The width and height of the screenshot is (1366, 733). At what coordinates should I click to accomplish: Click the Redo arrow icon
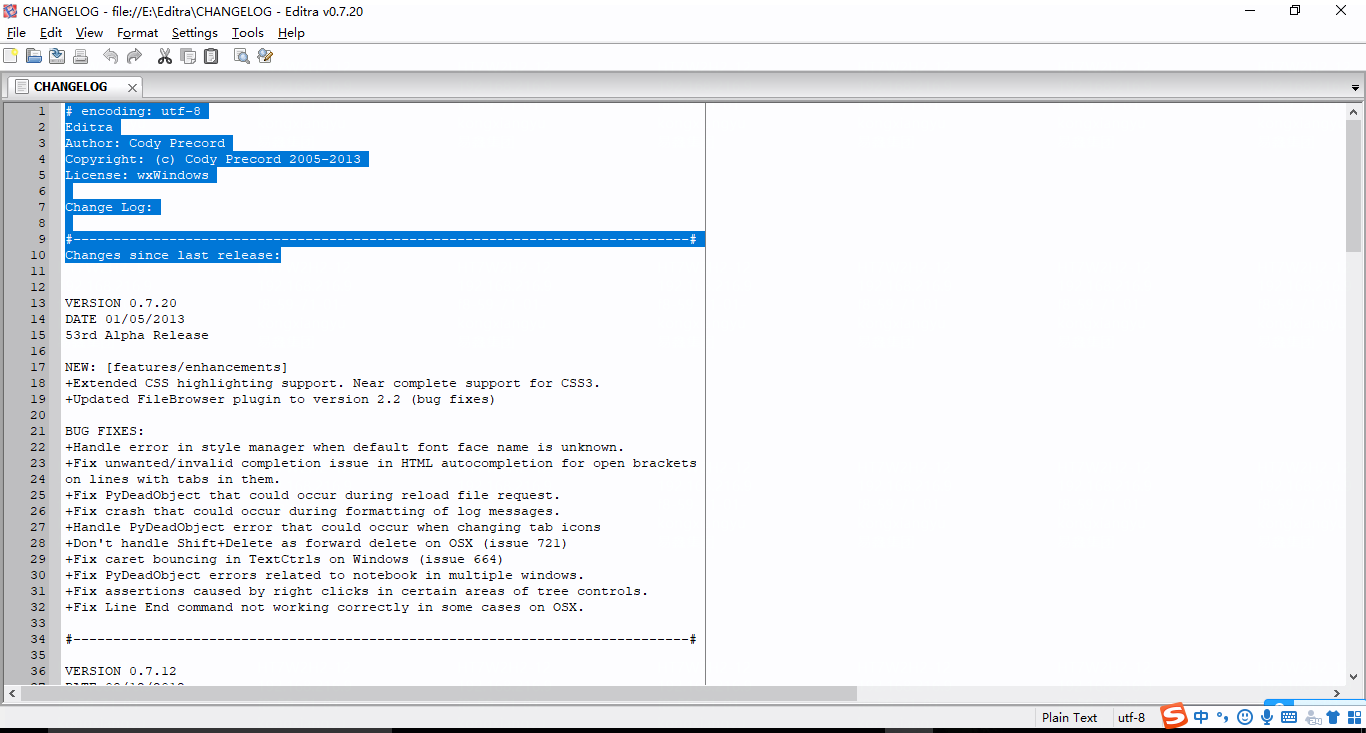(x=134, y=56)
